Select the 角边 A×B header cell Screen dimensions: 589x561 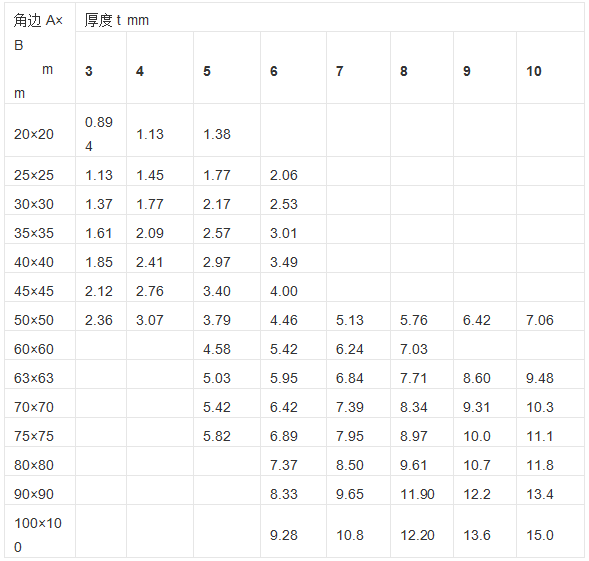click(40, 53)
